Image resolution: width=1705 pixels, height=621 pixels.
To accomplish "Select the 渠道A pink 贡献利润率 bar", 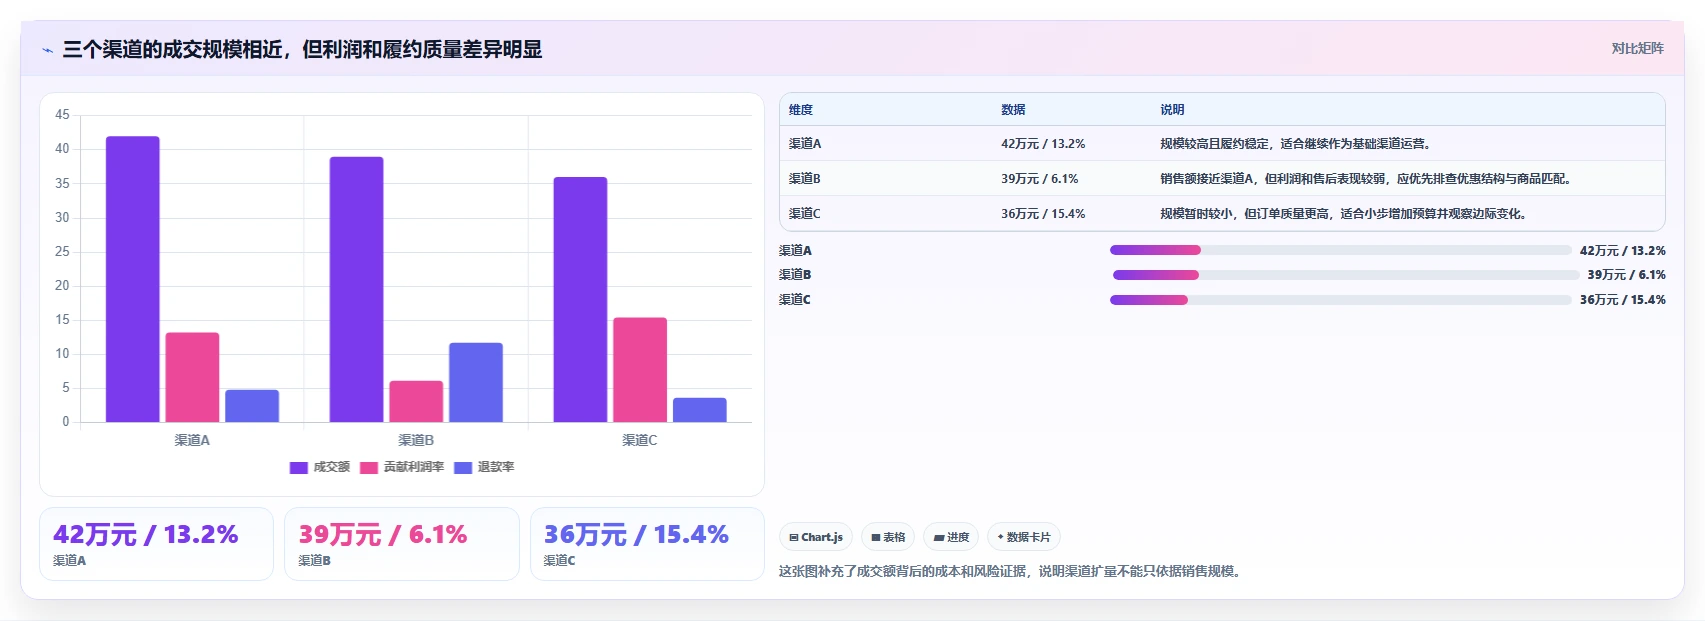I will [x=192, y=377].
